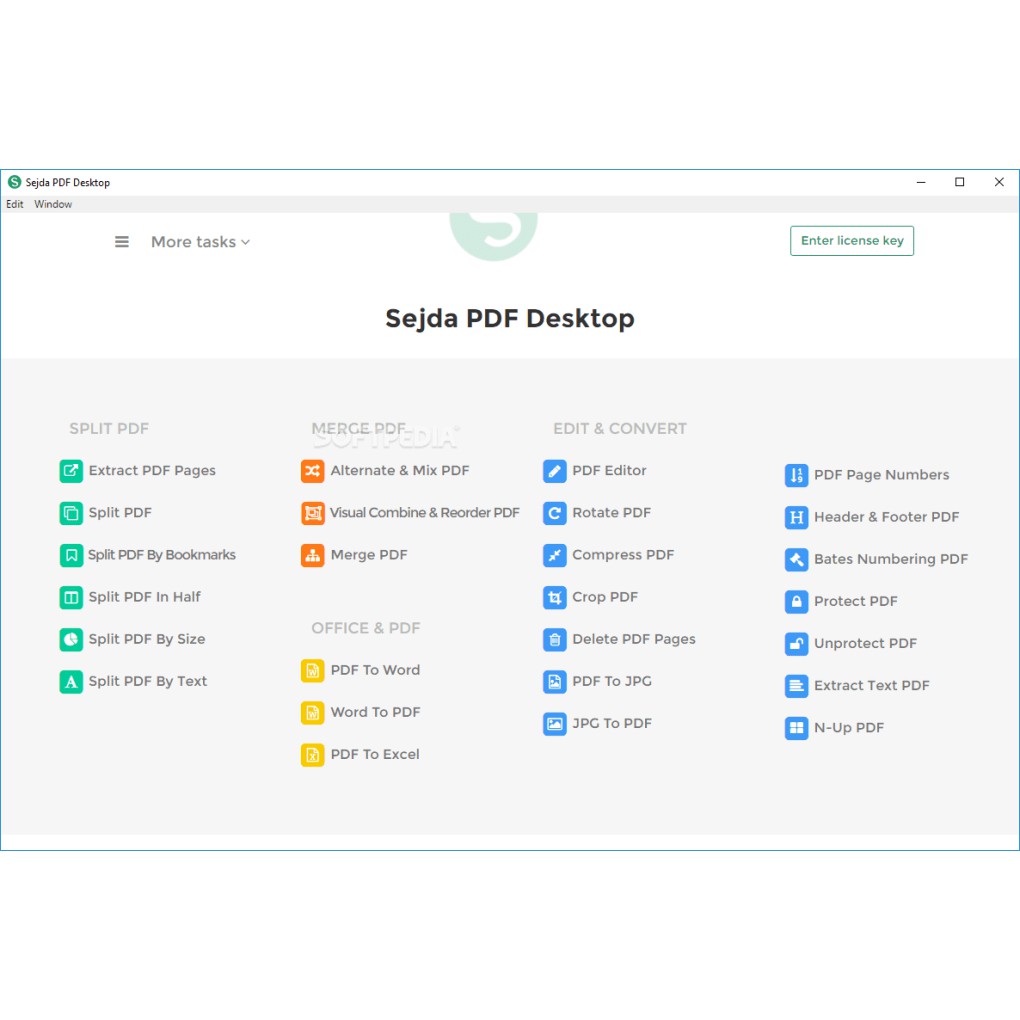Click the Alternate & Mix PDF icon
The image size is (1020, 1020).
(x=313, y=471)
